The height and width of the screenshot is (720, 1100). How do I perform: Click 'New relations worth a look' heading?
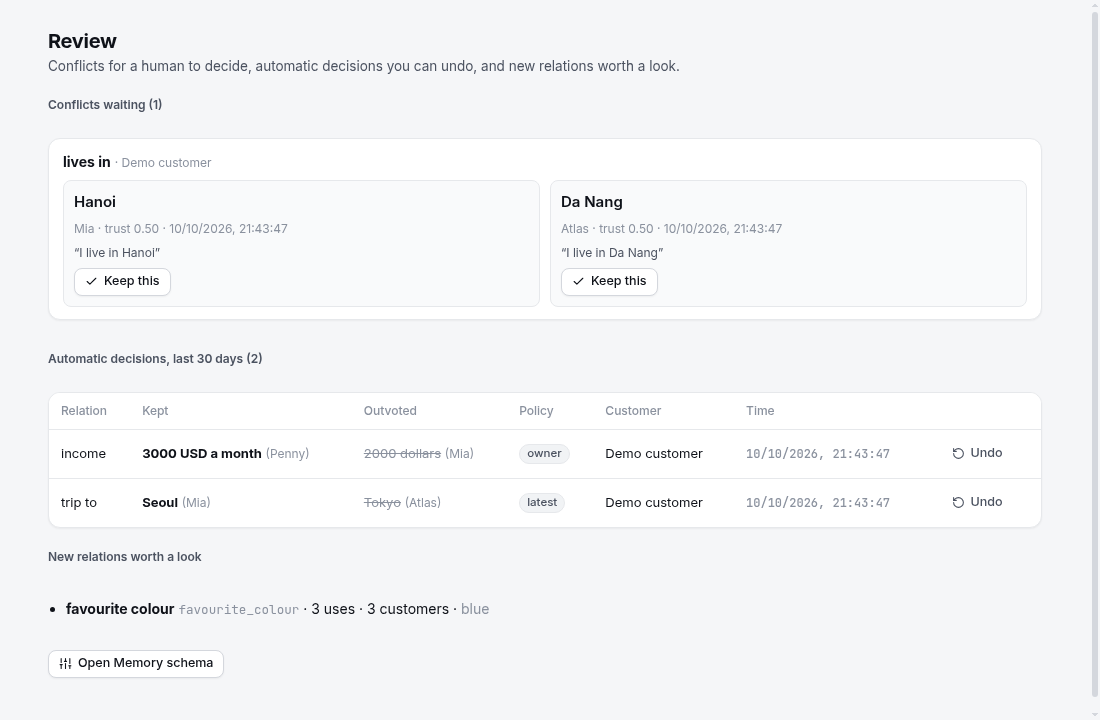(125, 556)
